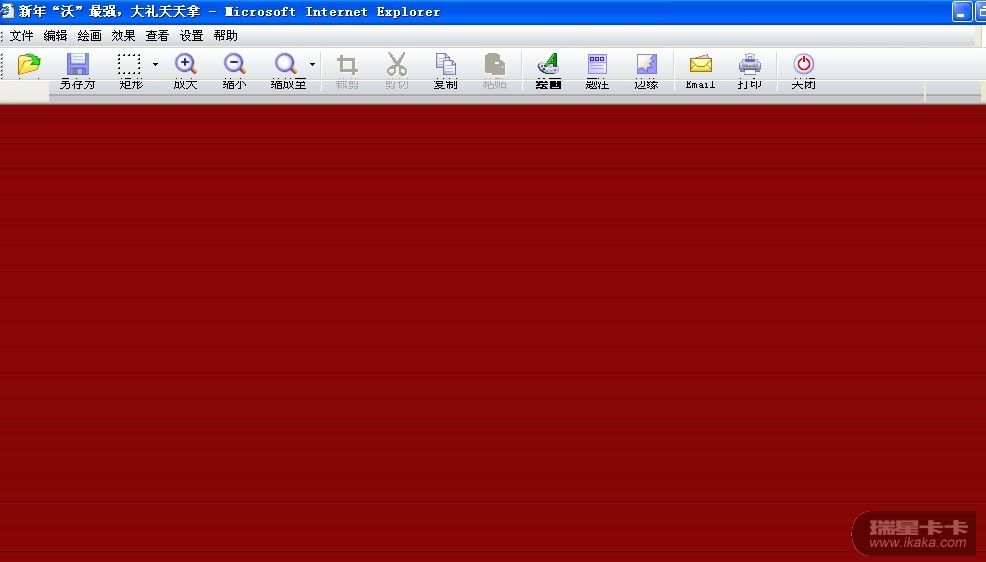The height and width of the screenshot is (562, 986).
Task: Click the 缩小 zoom out magnifier
Action: pos(235,64)
